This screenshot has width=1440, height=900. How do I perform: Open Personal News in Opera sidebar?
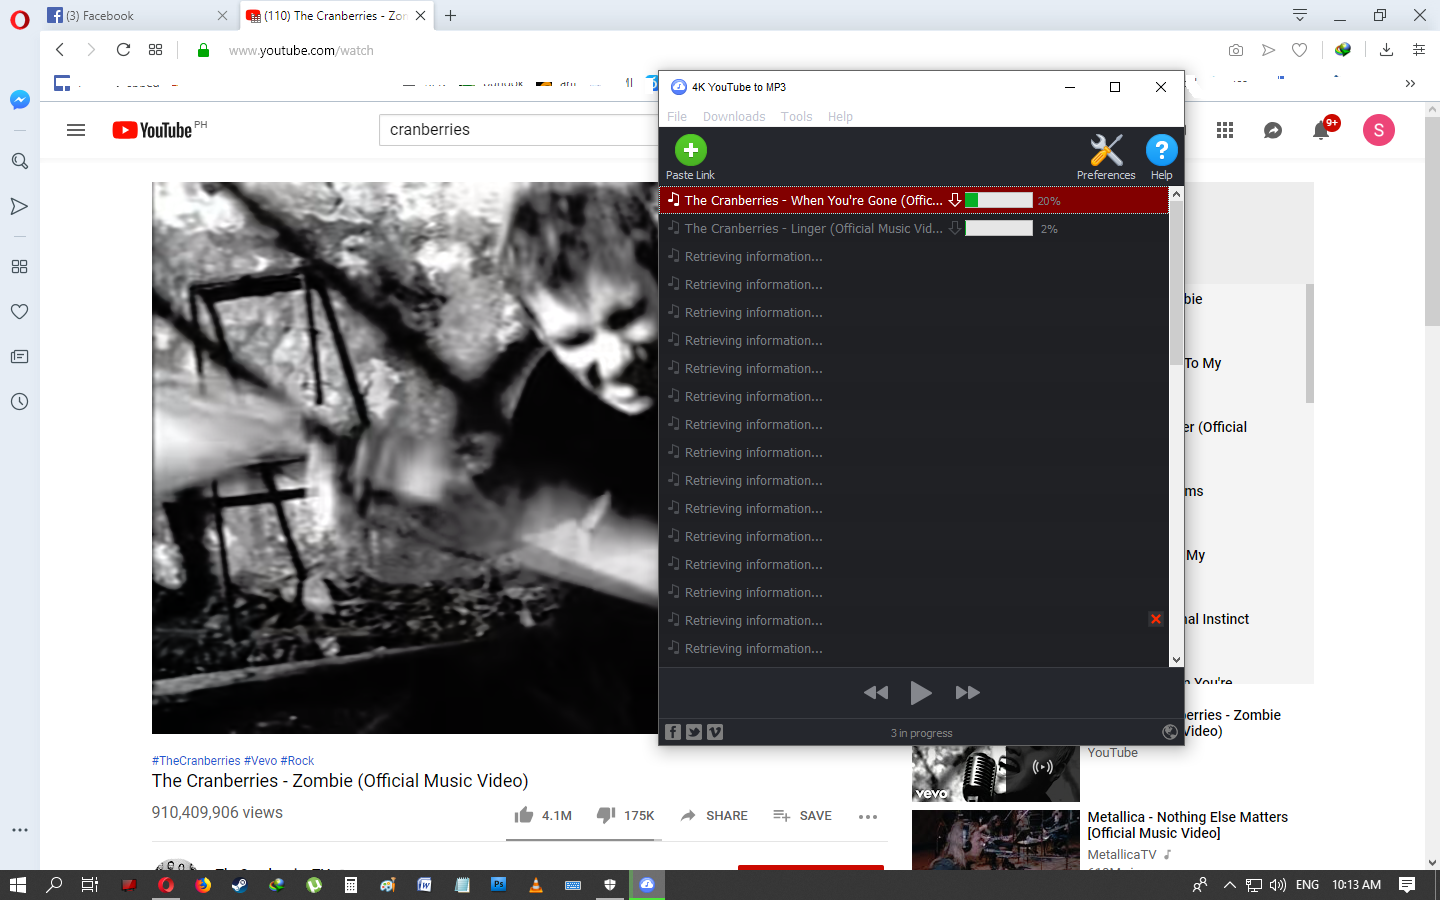[x=19, y=356]
